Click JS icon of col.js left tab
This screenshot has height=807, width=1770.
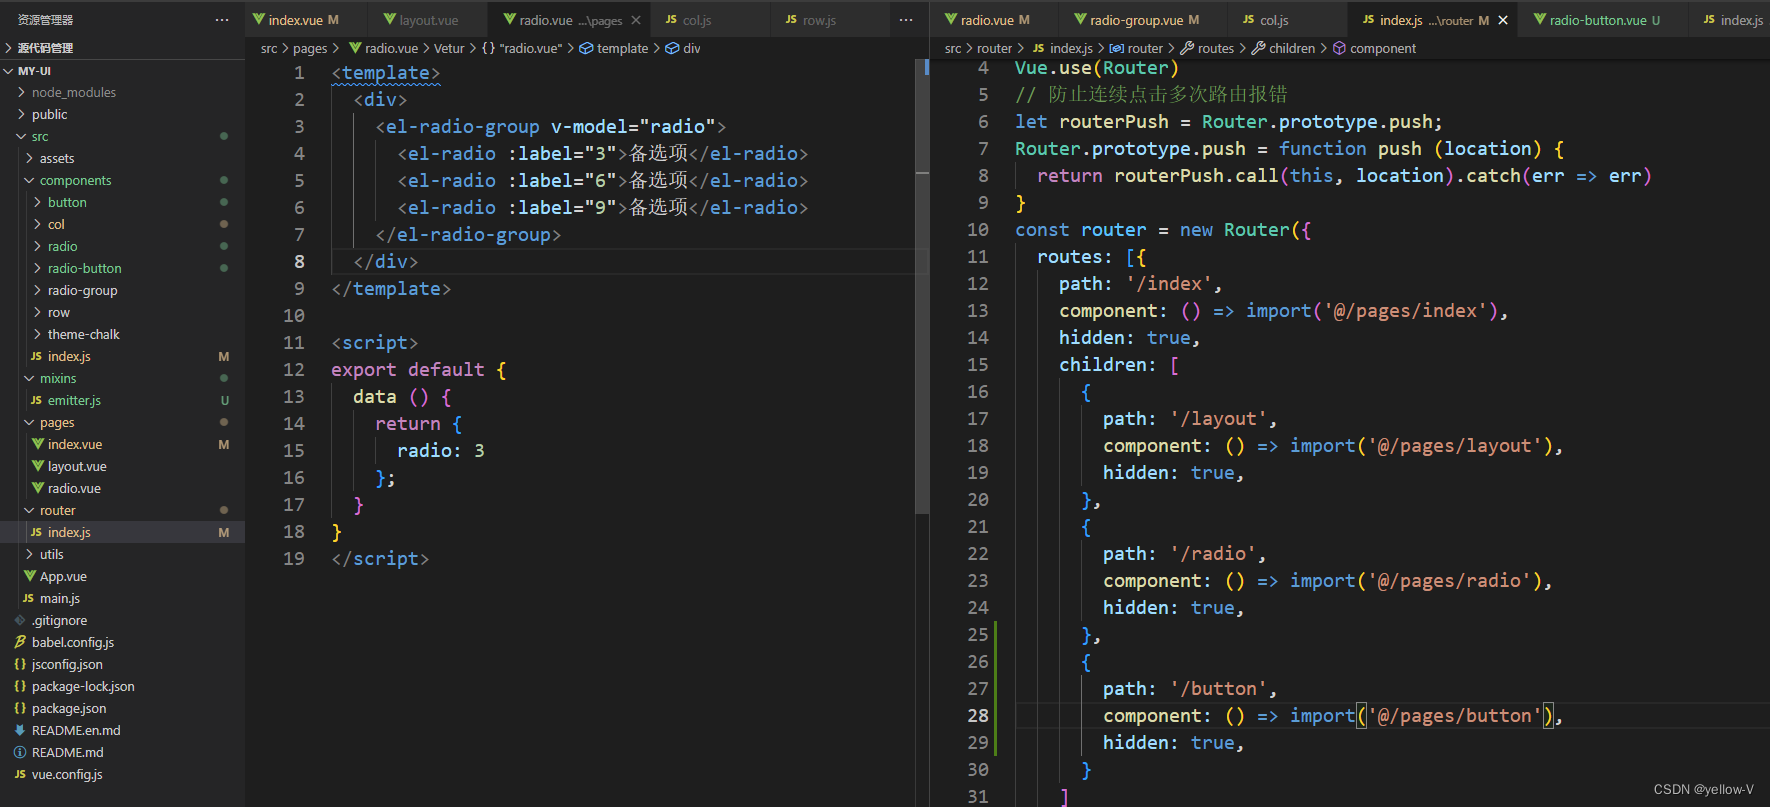671,19
